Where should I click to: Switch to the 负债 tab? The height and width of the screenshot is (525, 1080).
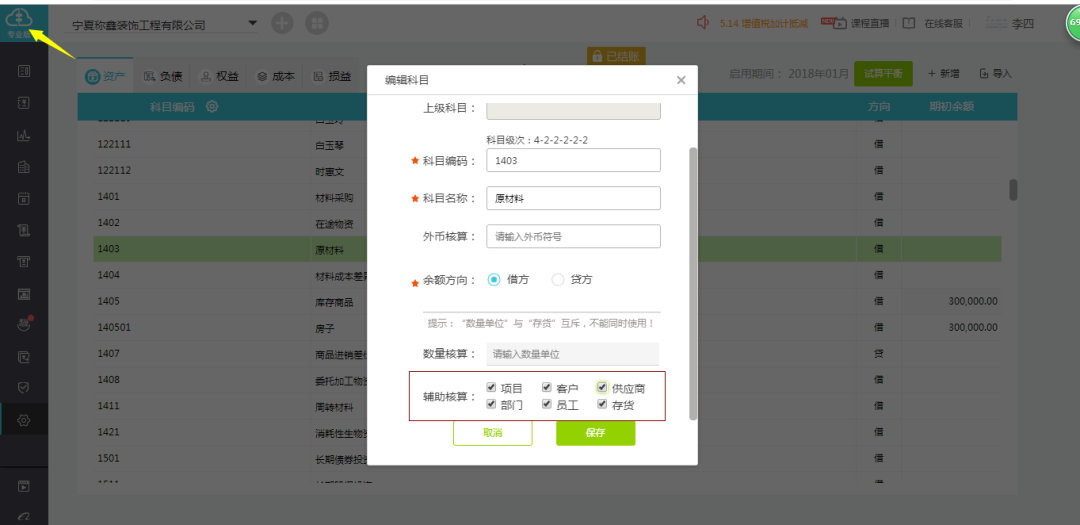[163, 76]
